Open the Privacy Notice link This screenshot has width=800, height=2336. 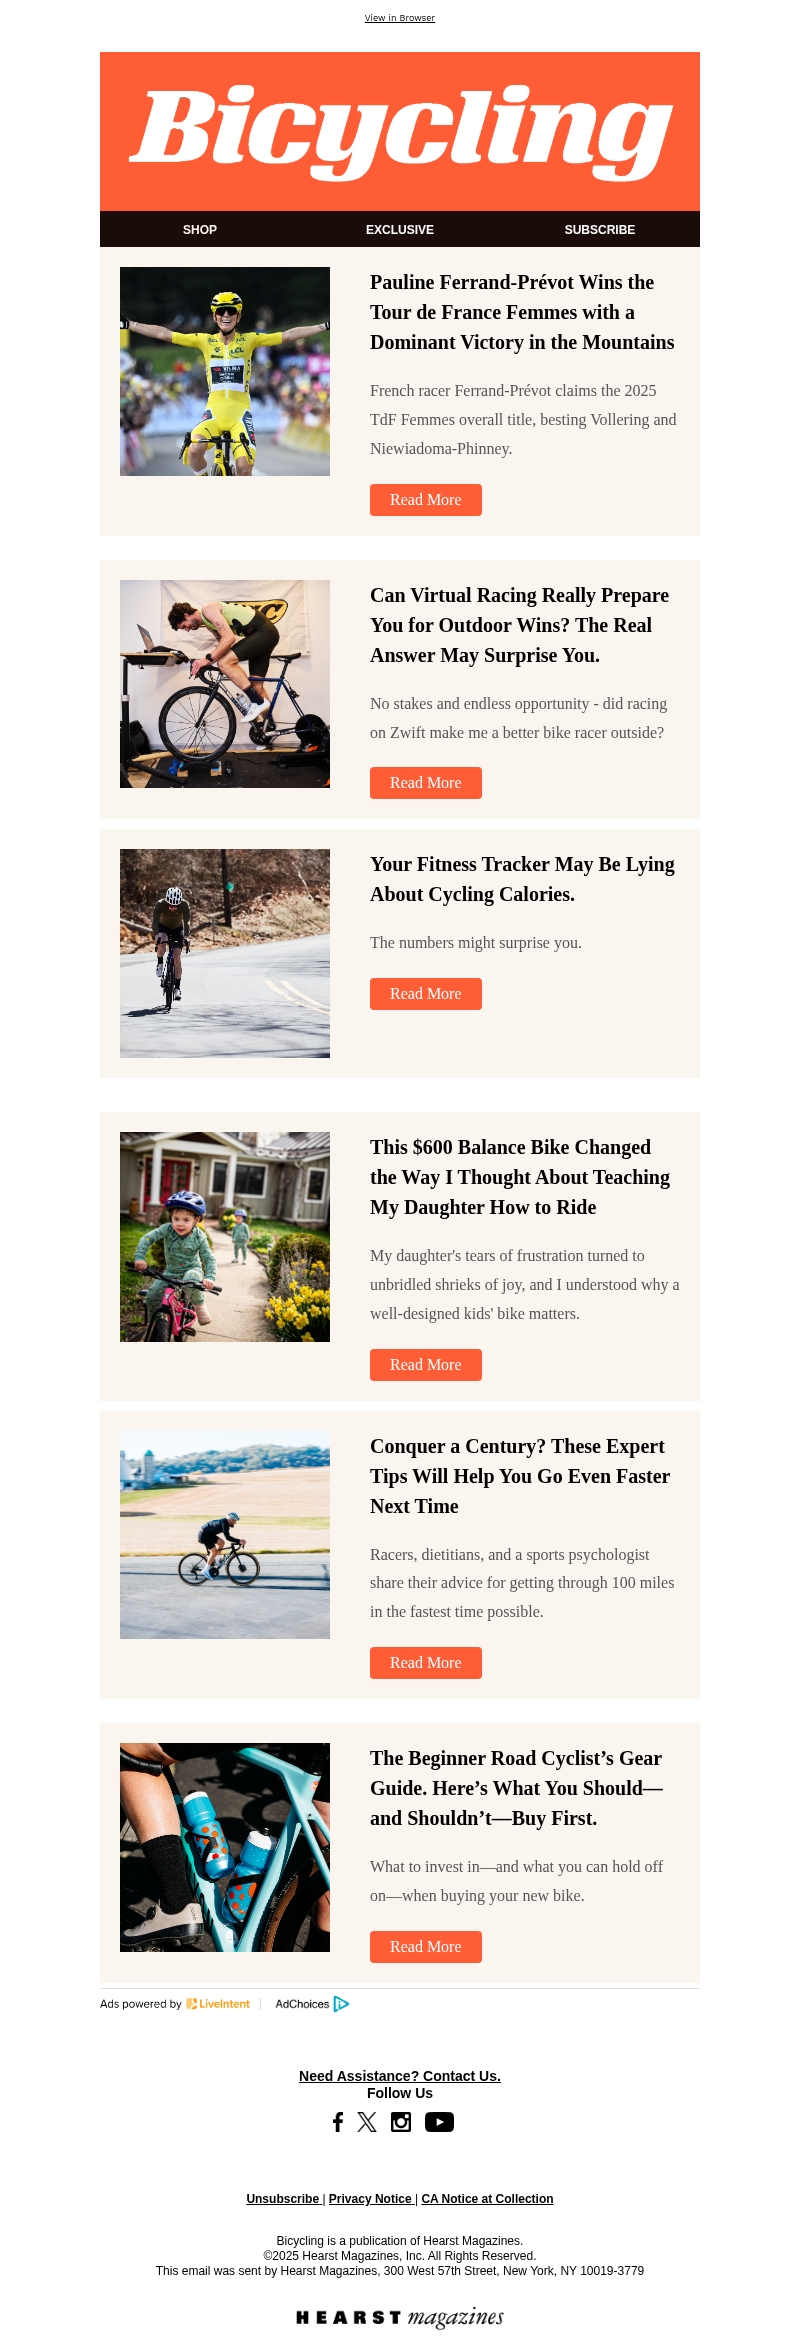[x=370, y=2198]
